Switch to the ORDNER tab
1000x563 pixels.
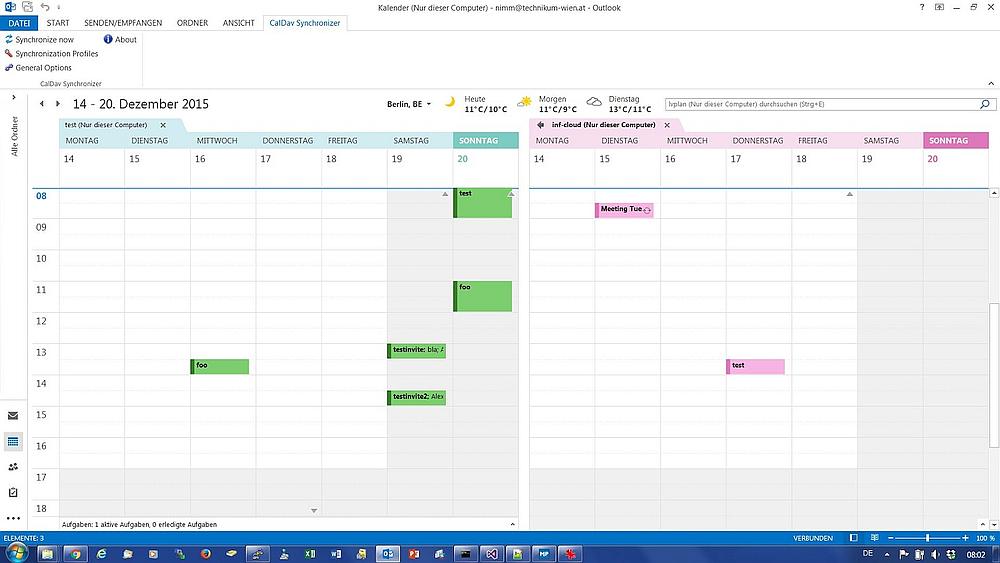point(192,23)
